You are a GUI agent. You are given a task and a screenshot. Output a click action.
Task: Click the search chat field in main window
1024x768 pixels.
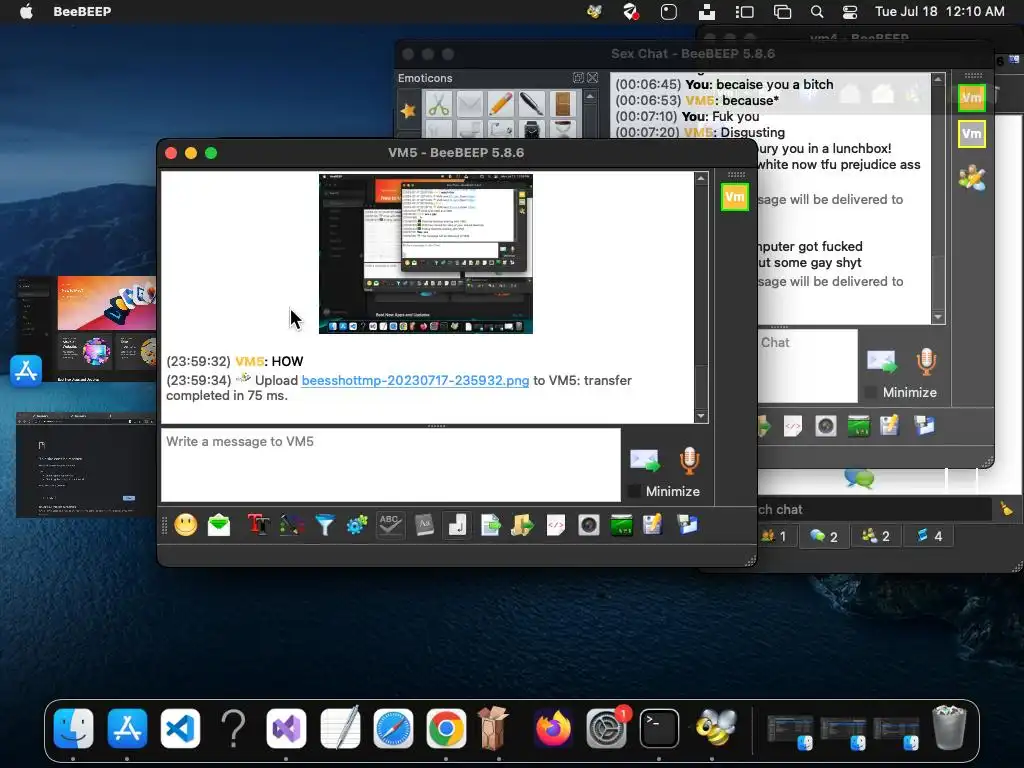pos(874,509)
